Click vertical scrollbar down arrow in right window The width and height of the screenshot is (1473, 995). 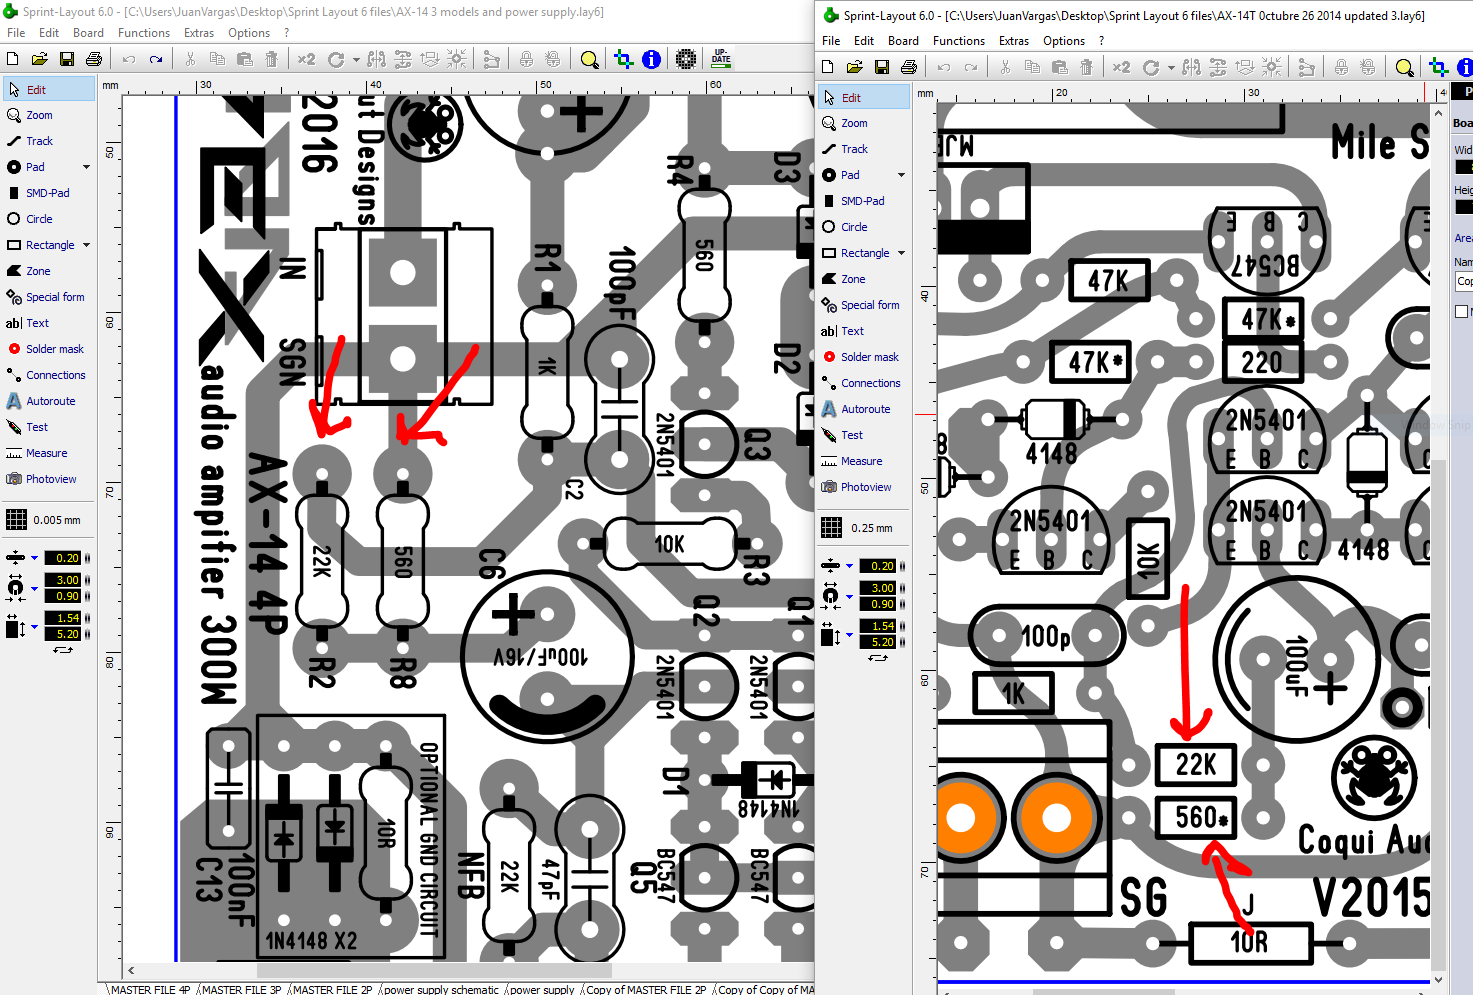click(x=1439, y=980)
